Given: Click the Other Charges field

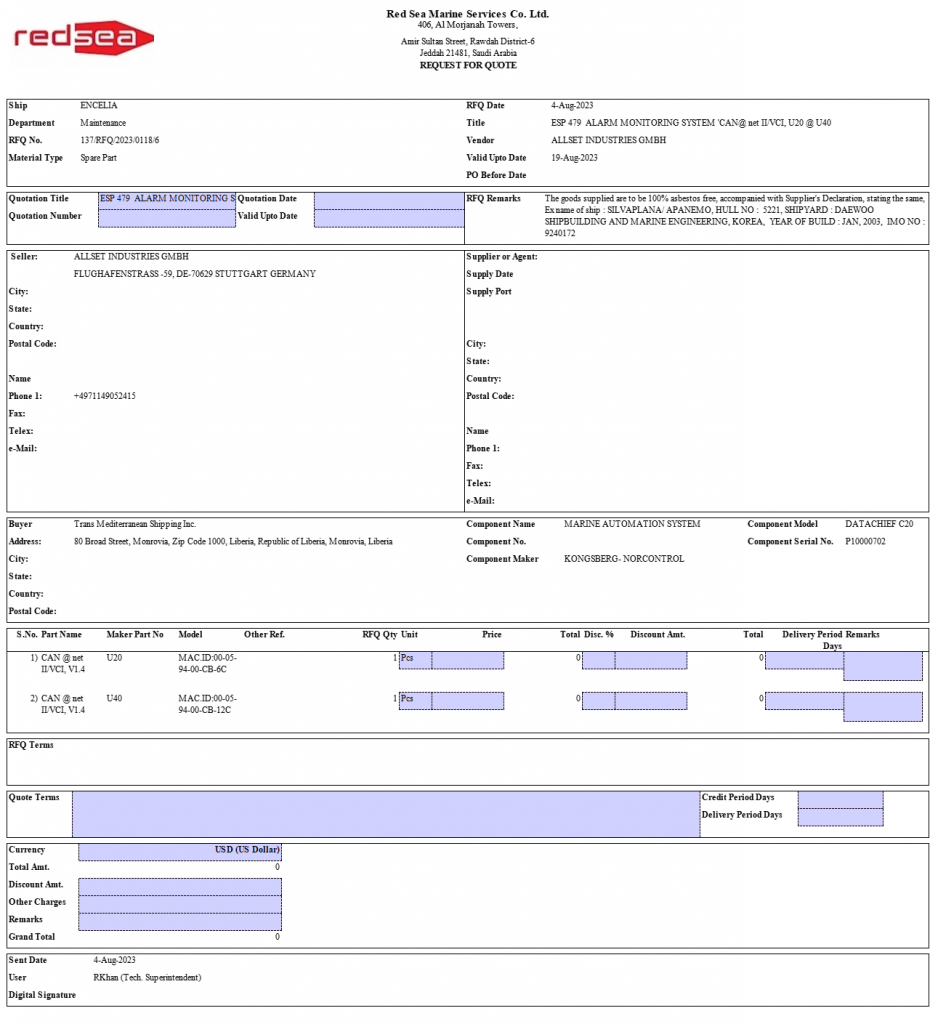Looking at the screenshot, I should point(180,904).
